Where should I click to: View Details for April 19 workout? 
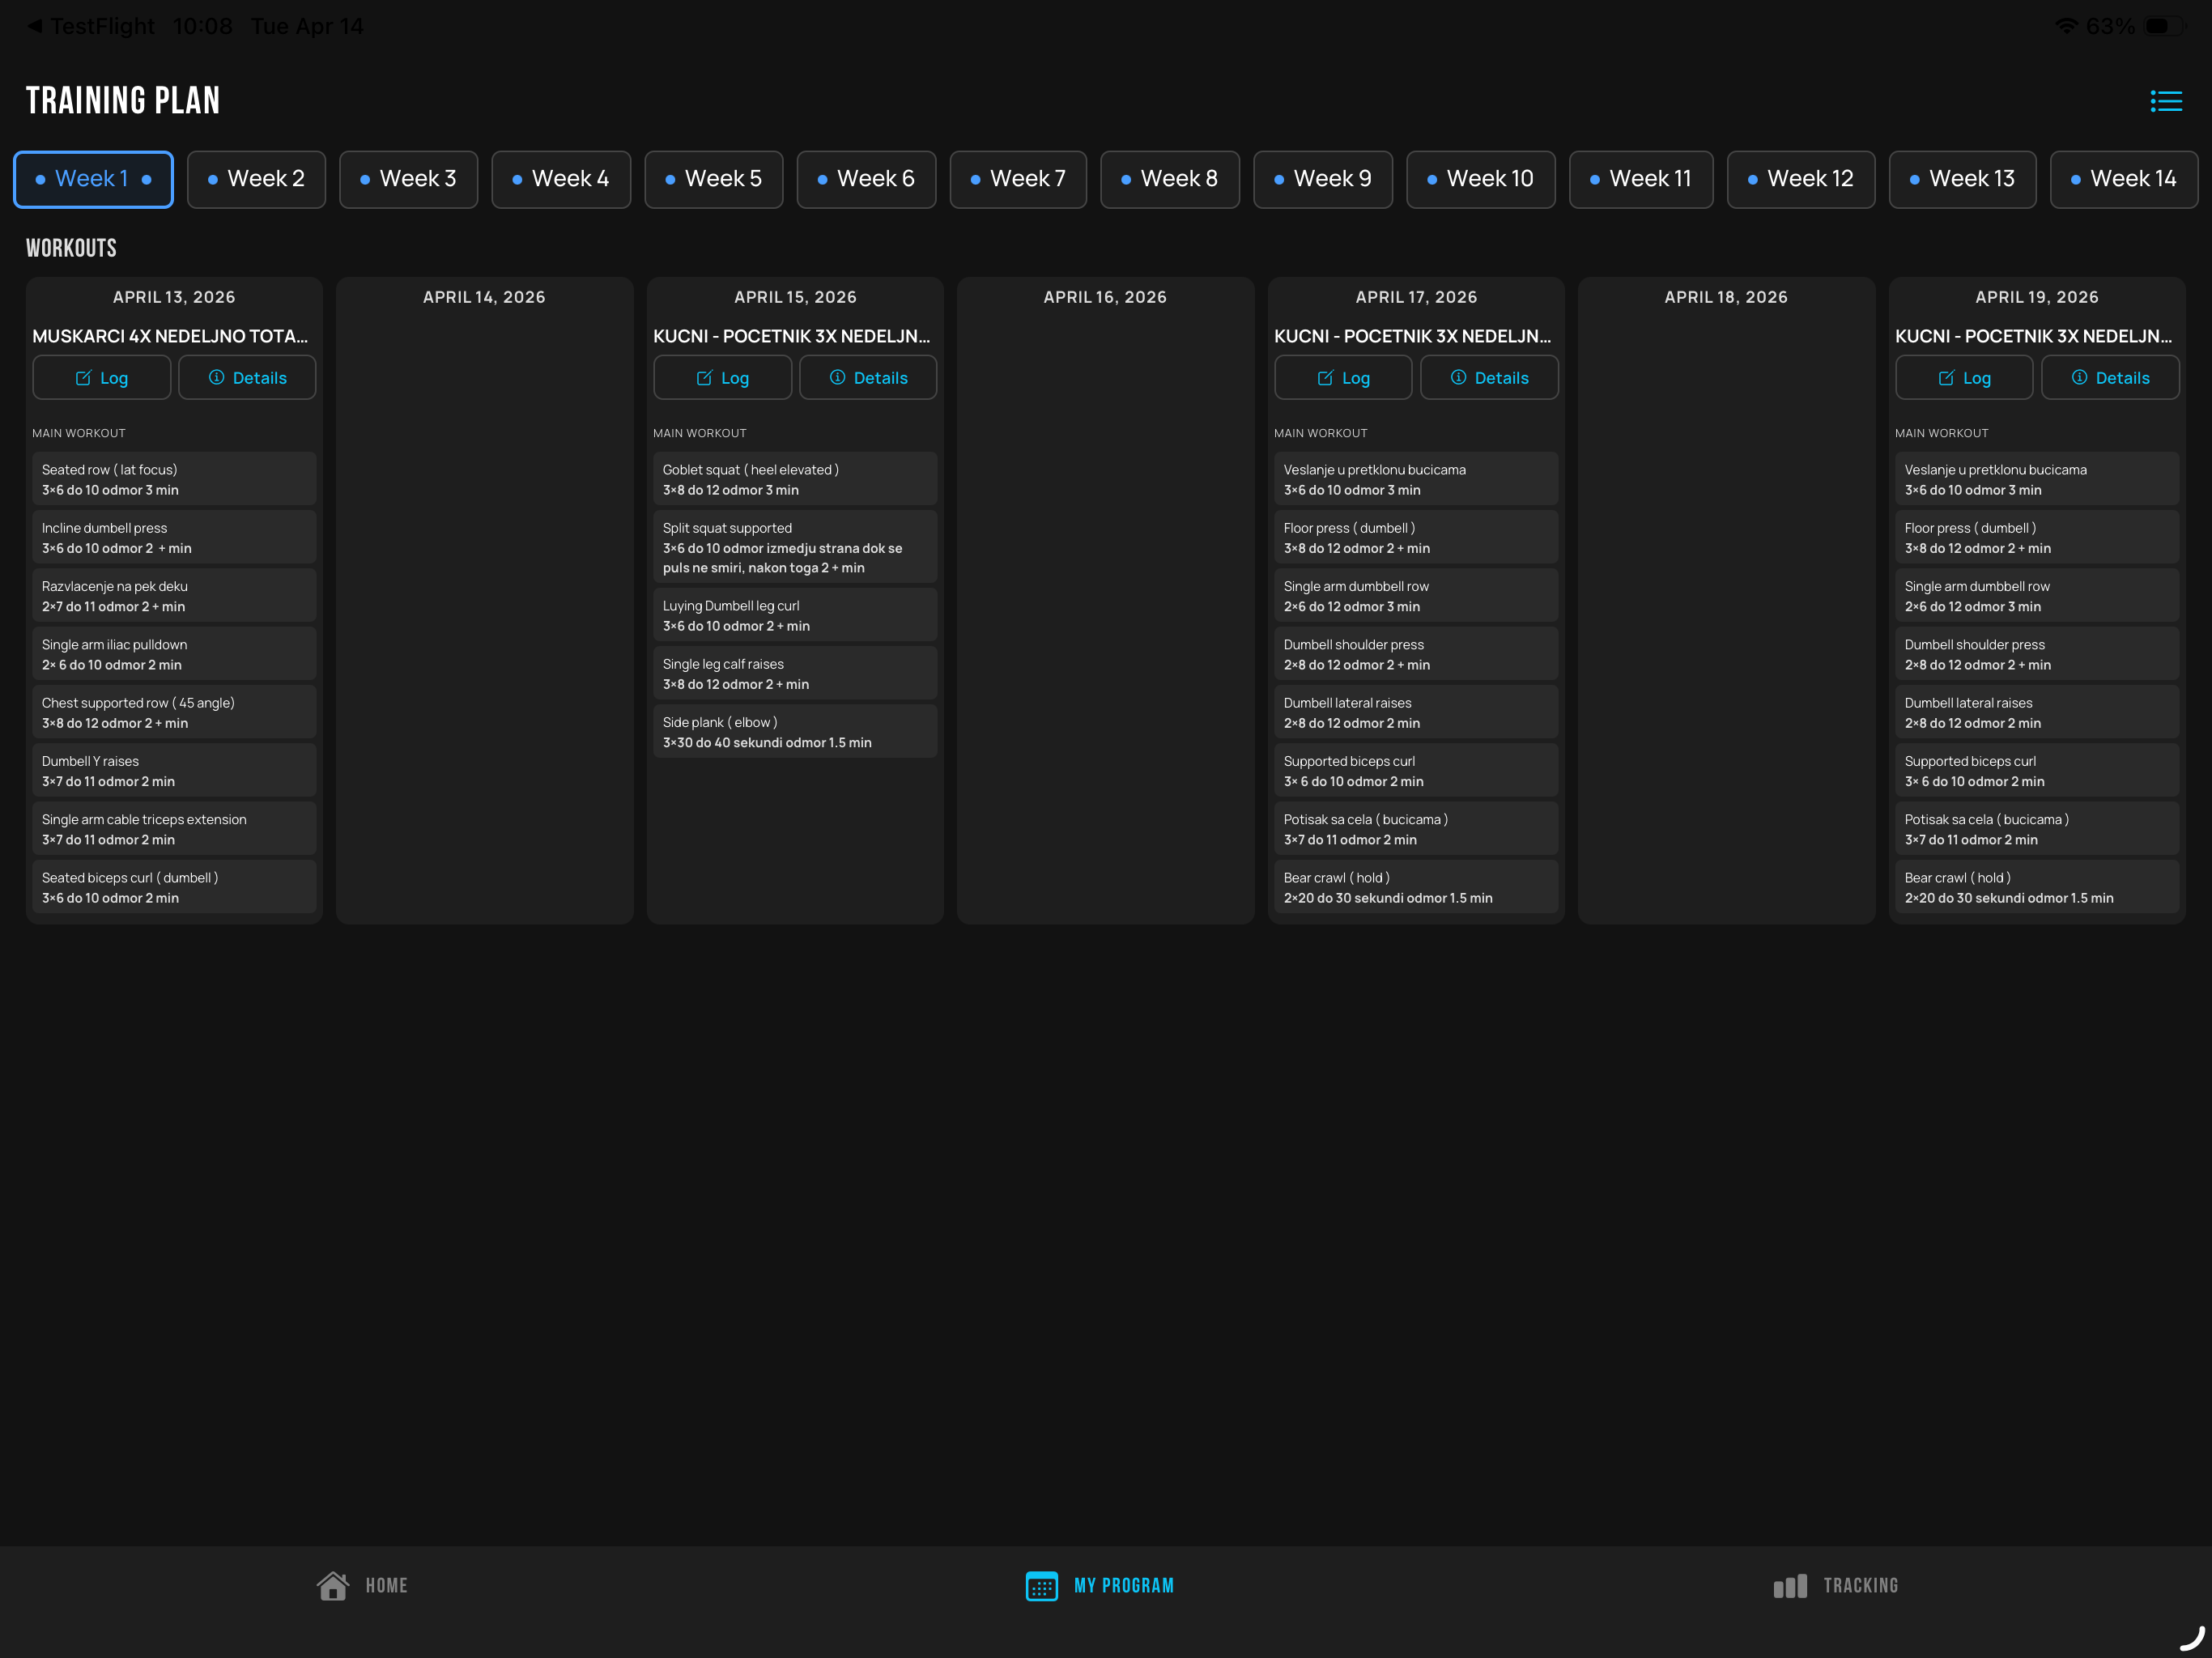[x=2110, y=377]
